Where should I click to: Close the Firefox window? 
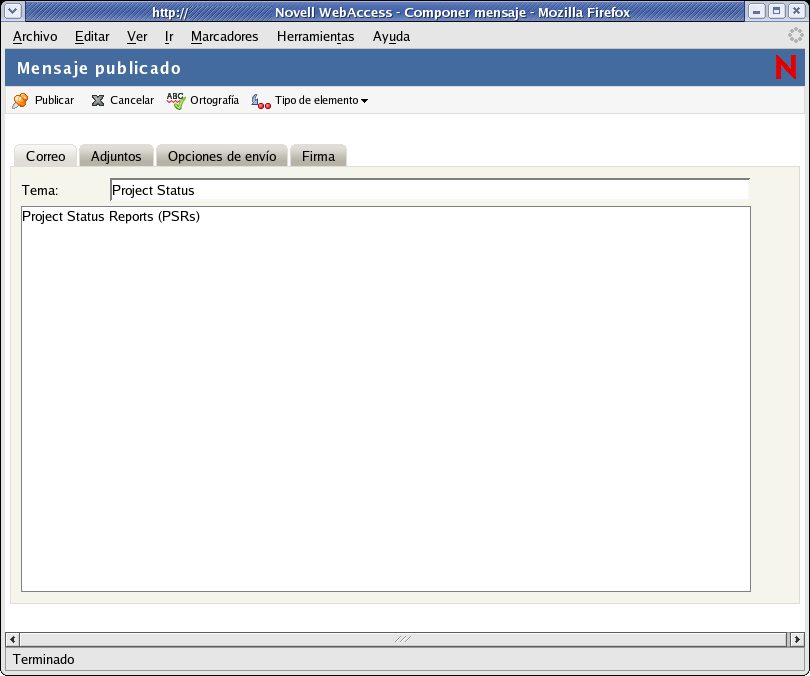797,11
